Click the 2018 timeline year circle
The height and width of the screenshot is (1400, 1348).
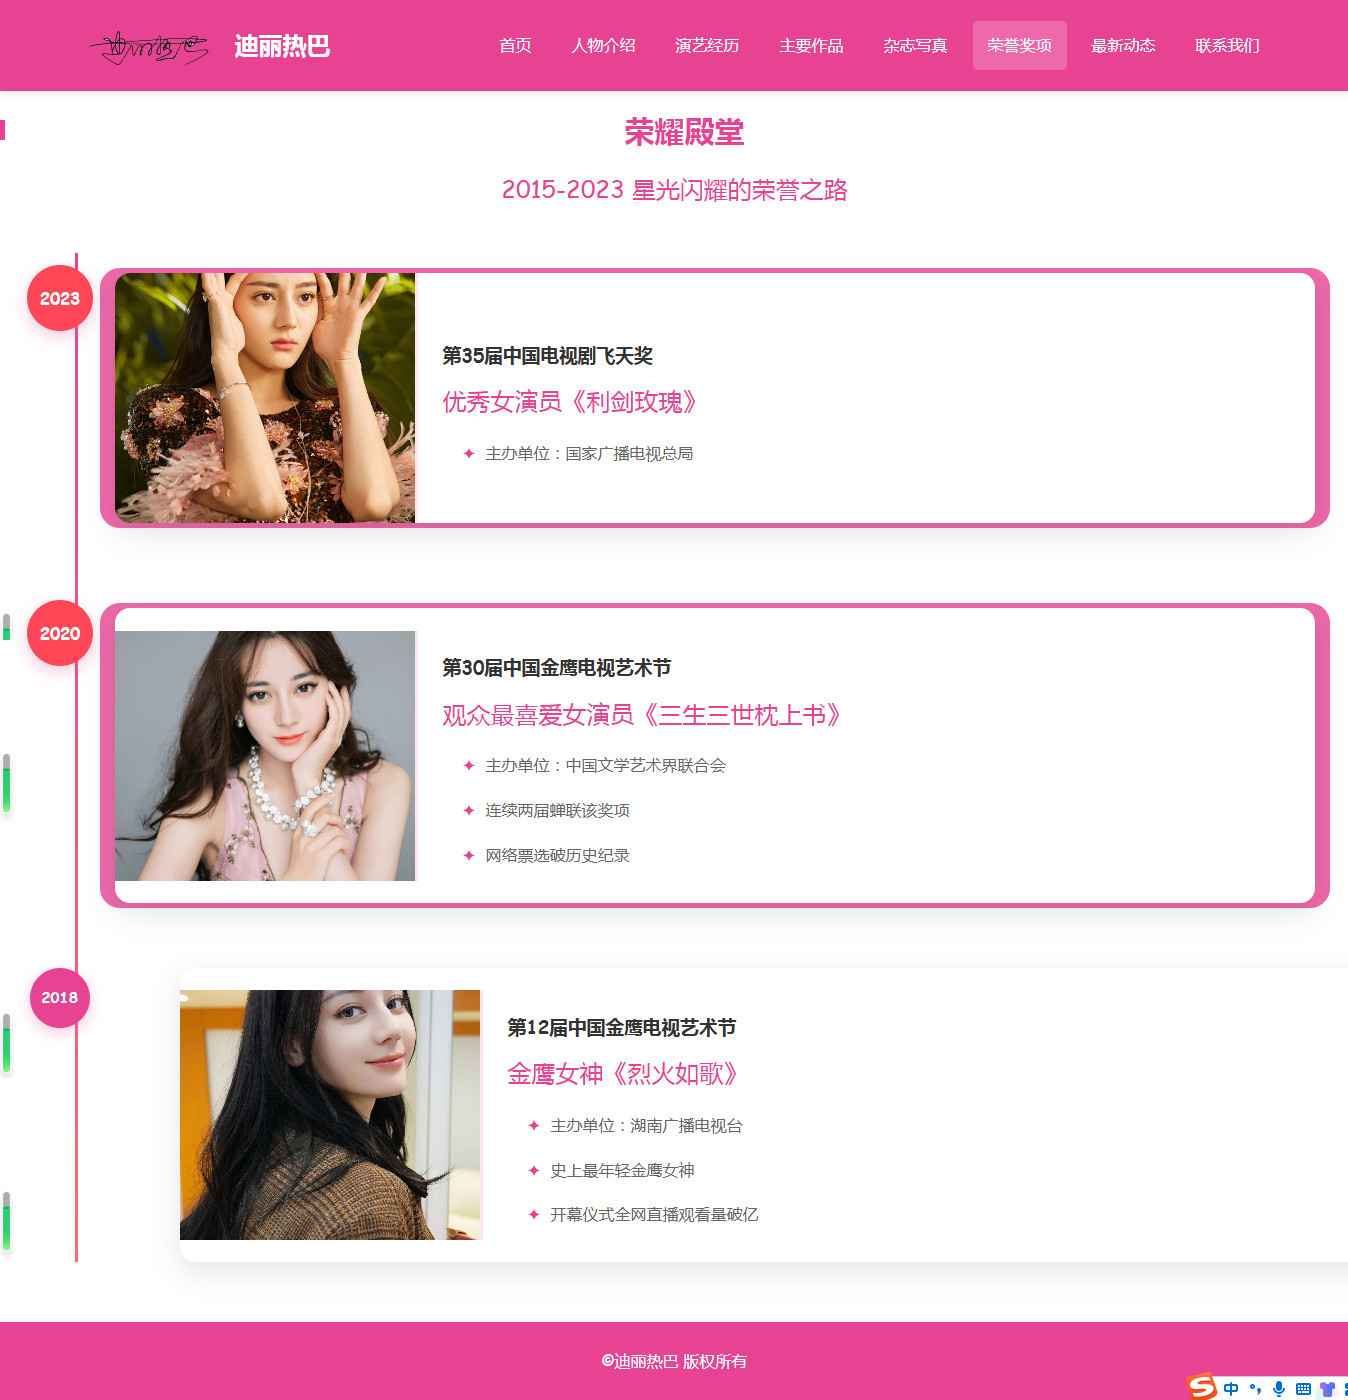coord(60,997)
